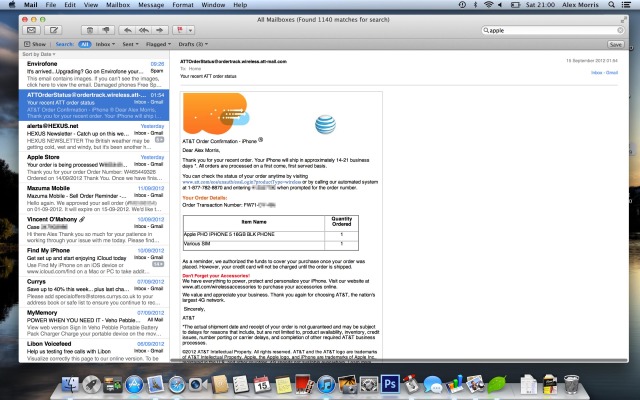Open the Help menu
This screenshot has height=400, width=640.
point(240,5)
